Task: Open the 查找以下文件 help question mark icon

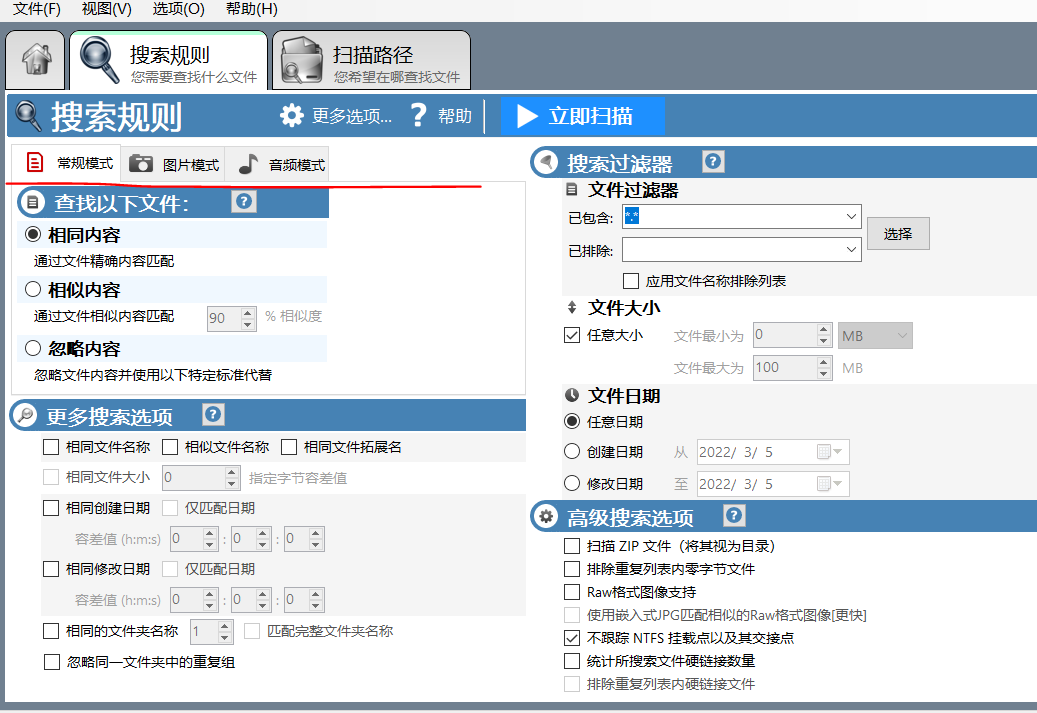Action: click(243, 202)
